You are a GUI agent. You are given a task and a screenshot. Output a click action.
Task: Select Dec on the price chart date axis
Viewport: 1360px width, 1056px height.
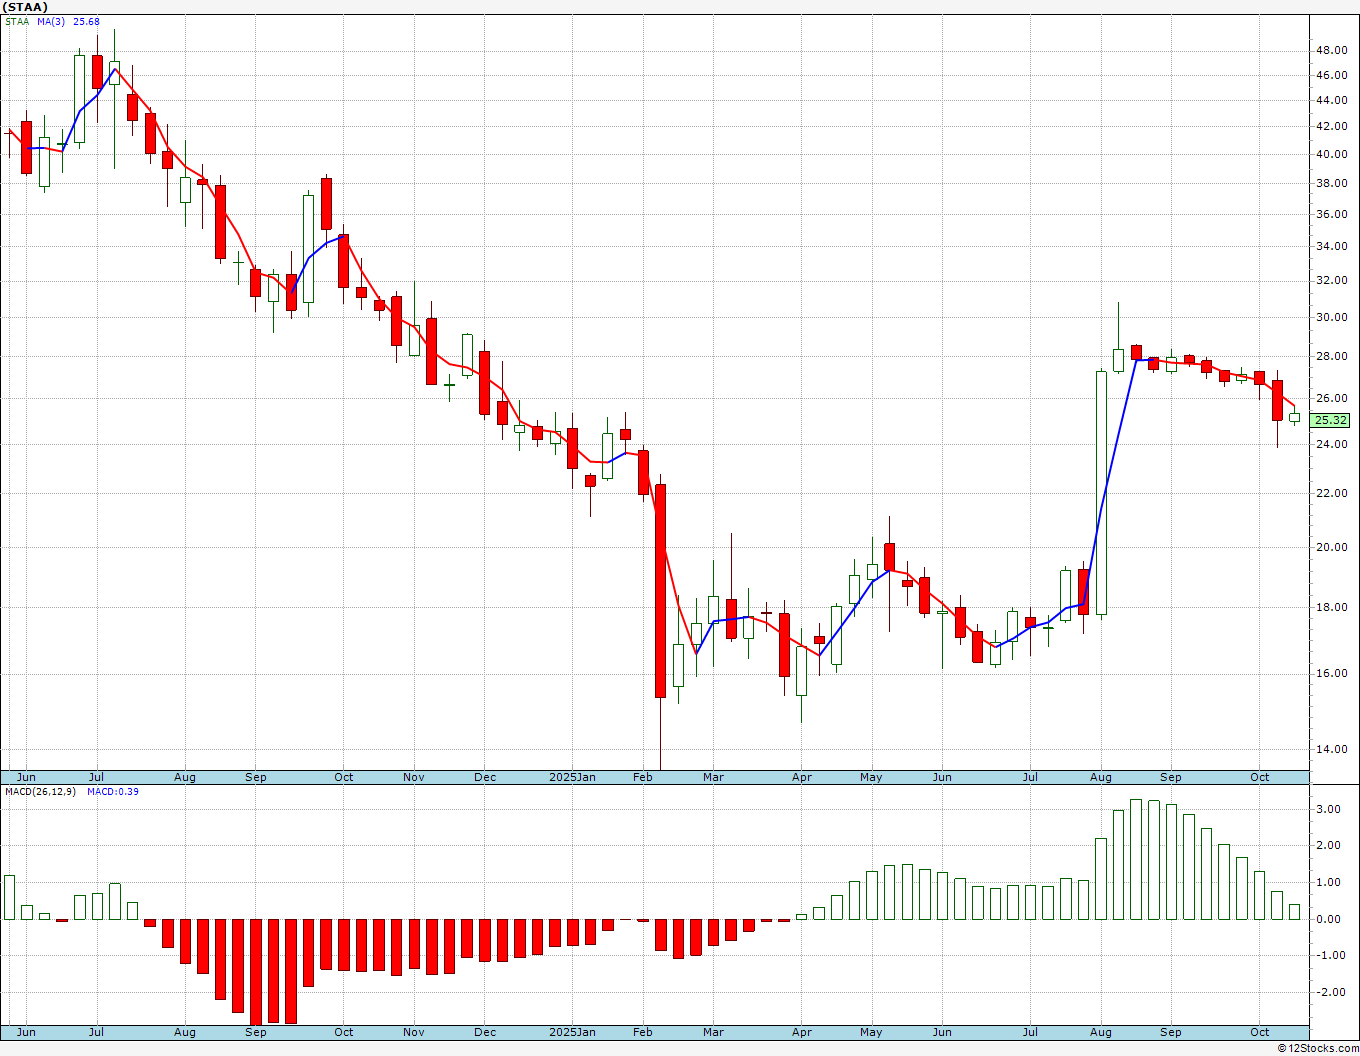(485, 777)
